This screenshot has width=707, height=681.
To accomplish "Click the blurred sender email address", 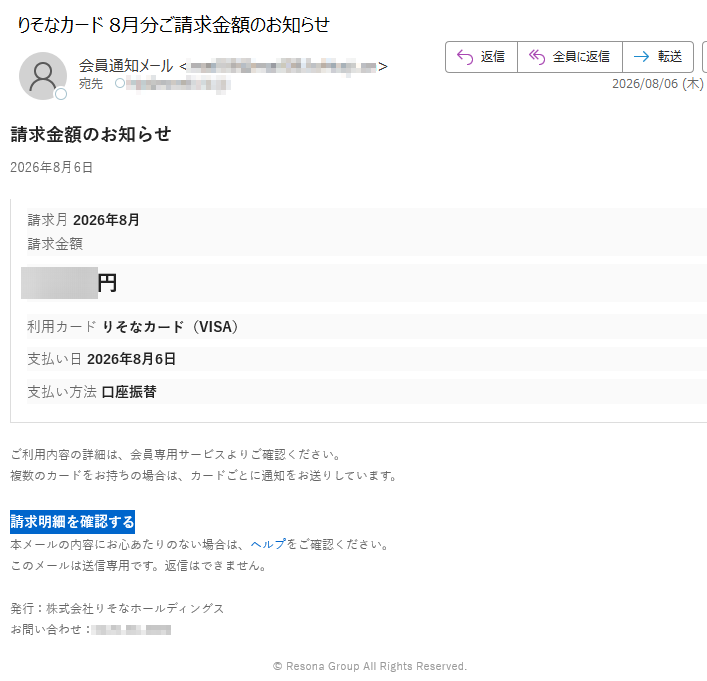I will pyautogui.click(x=283, y=67).
